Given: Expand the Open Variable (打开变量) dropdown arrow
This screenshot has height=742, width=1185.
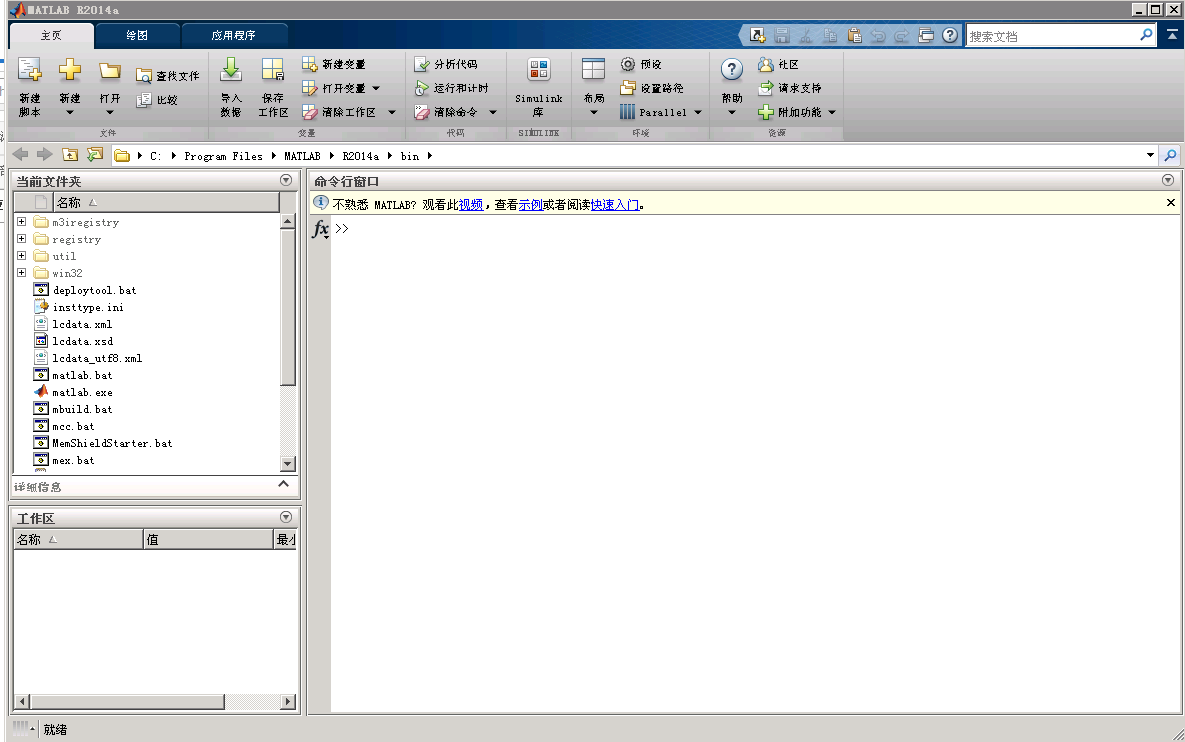Looking at the screenshot, I should click(x=376, y=88).
